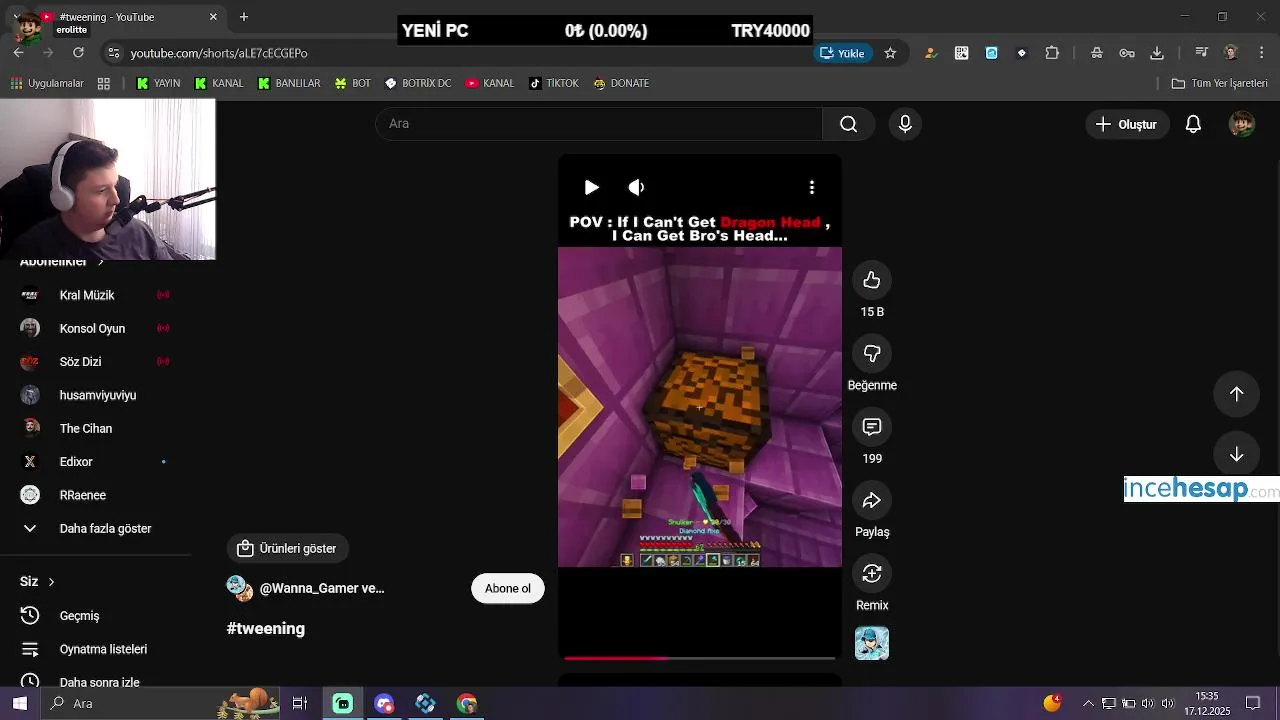
Task: Open Task View on taskbar
Action: coord(299,703)
